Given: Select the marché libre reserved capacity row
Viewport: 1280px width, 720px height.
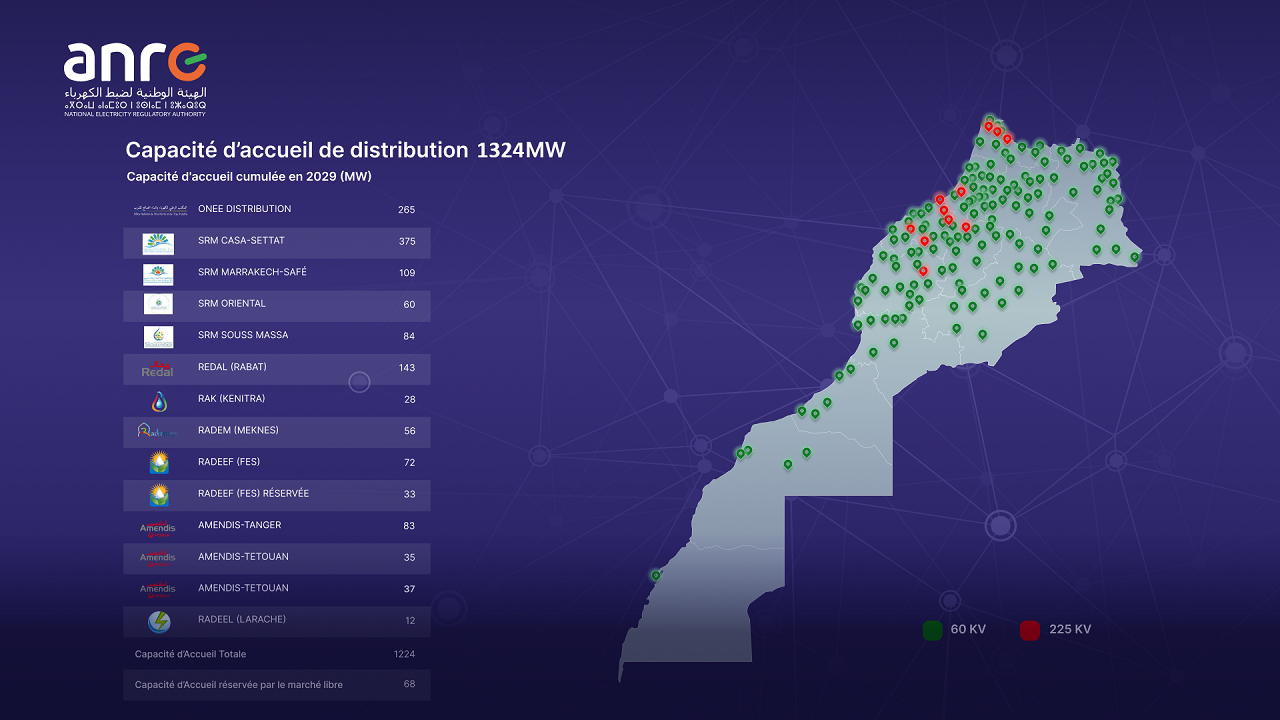Looking at the screenshot, I should [276, 685].
